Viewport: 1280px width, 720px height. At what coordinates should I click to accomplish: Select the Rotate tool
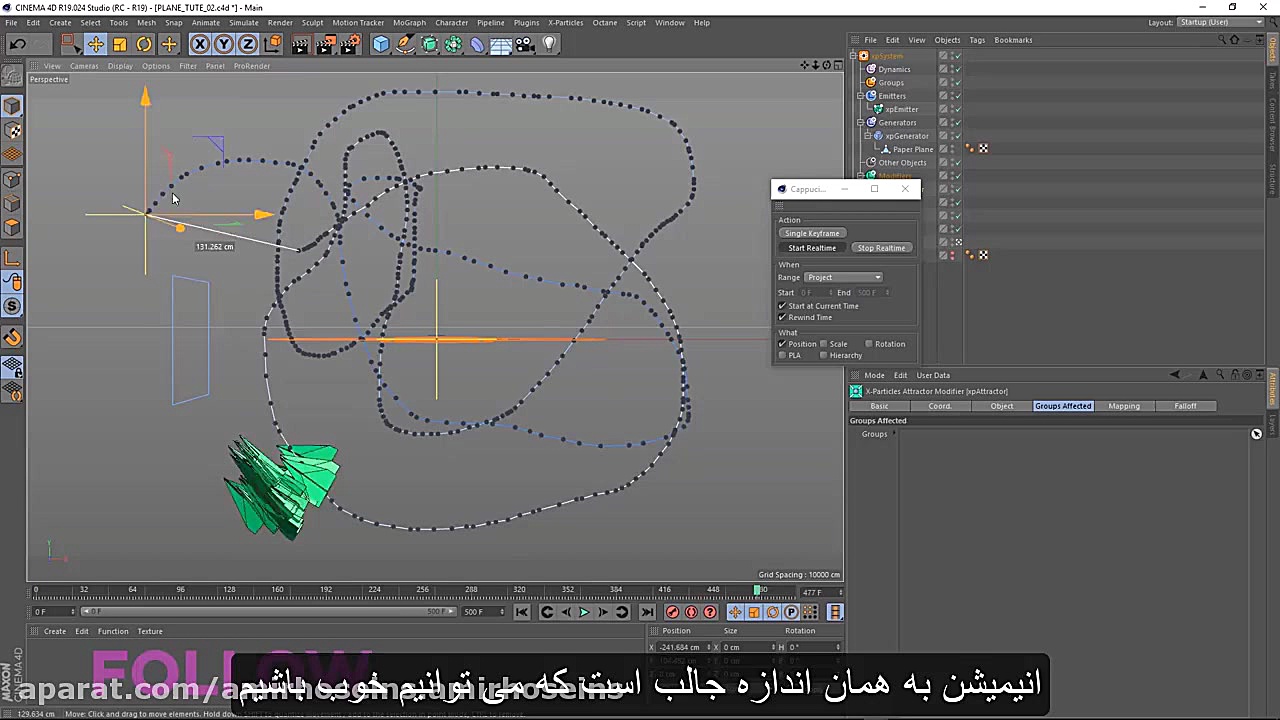coord(144,43)
